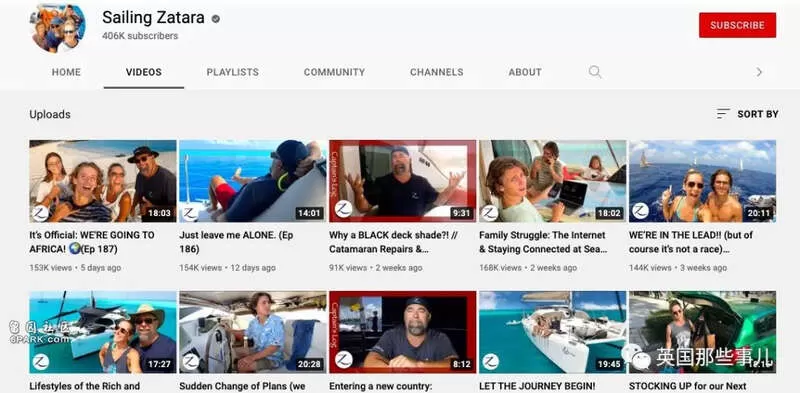Image resolution: width=800 pixels, height=393 pixels.
Task: Click the channel search magnifier icon
Action: tap(595, 72)
